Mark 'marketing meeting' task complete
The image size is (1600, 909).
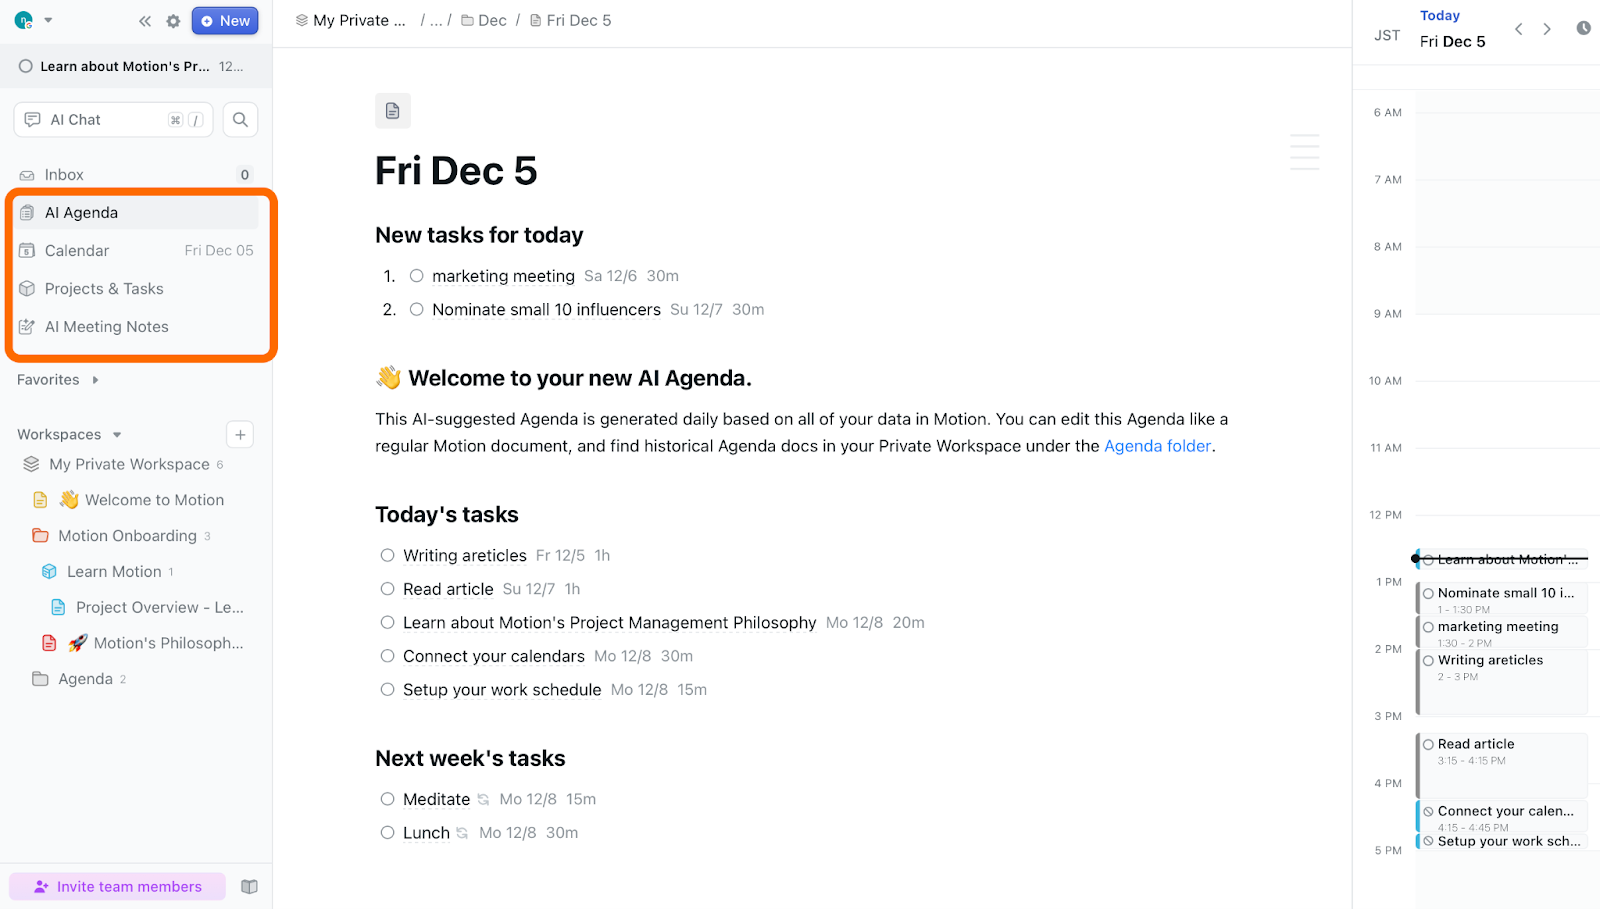point(417,276)
